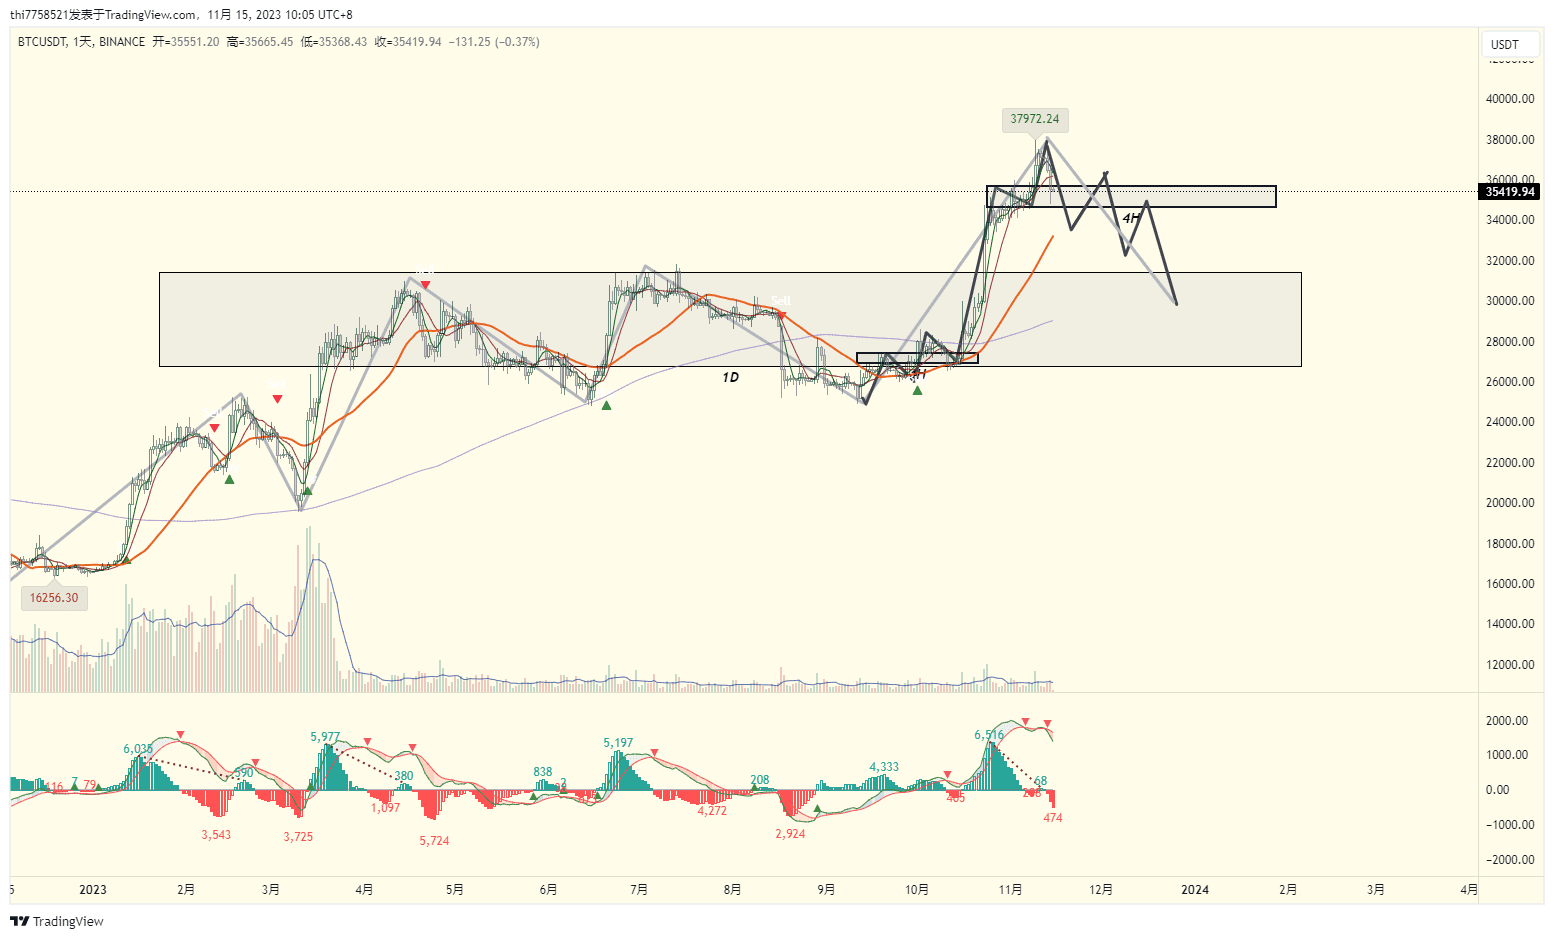Viewport: 1554px width, 939px height.
Task: Click the high value 35665.45 in header
Action: tap(268, 42)
